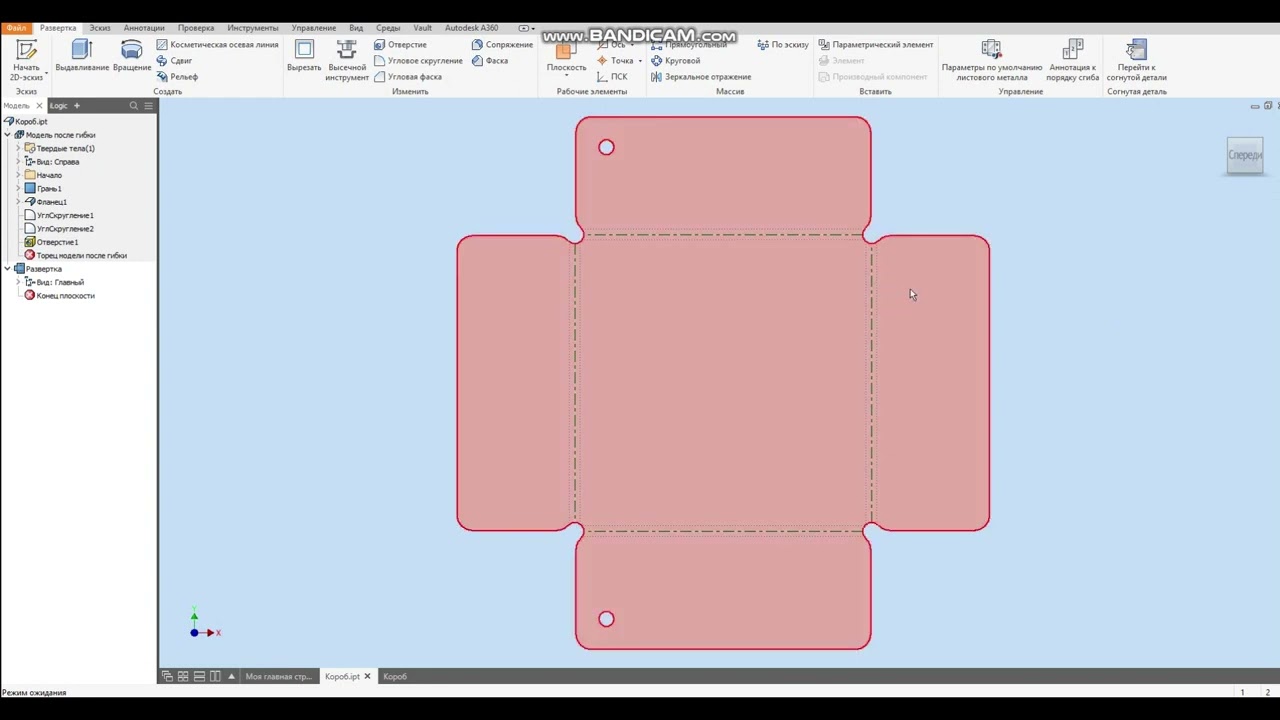Click Перейти к согнутой детали button
This screenshot has height=720, width=1280.
tap(1136, 60)
